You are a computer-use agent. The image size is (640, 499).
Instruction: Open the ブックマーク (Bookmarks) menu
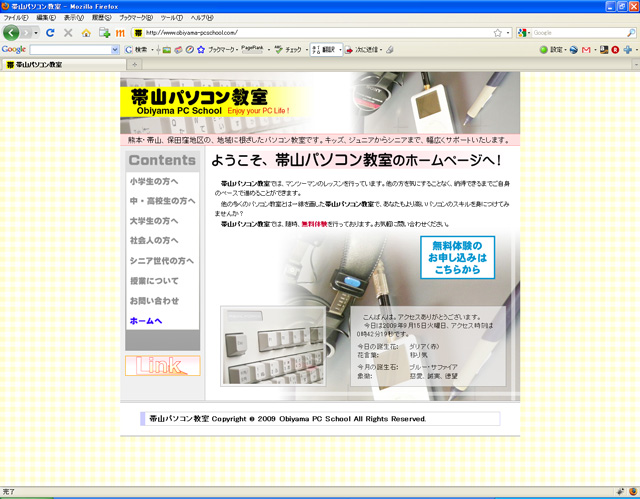(135, 18)
